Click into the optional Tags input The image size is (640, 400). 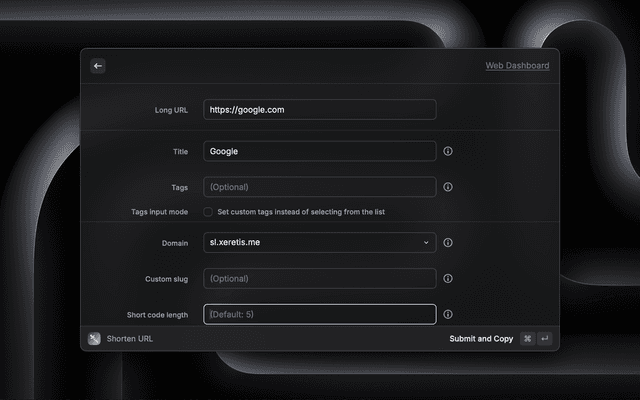click(x=319, y=187)
